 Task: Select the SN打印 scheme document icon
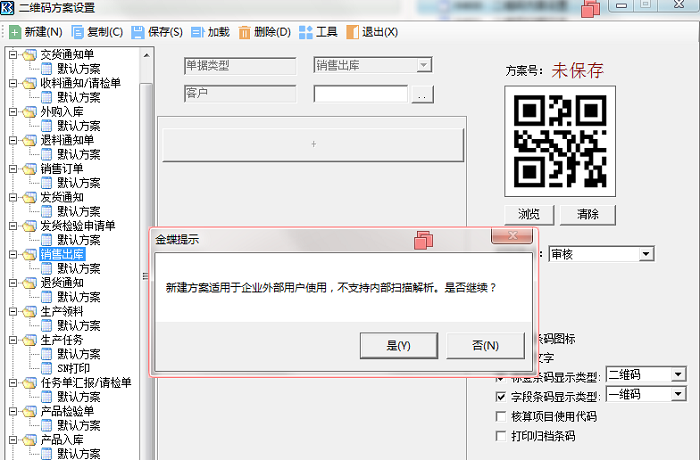click(x=47, y=368)
